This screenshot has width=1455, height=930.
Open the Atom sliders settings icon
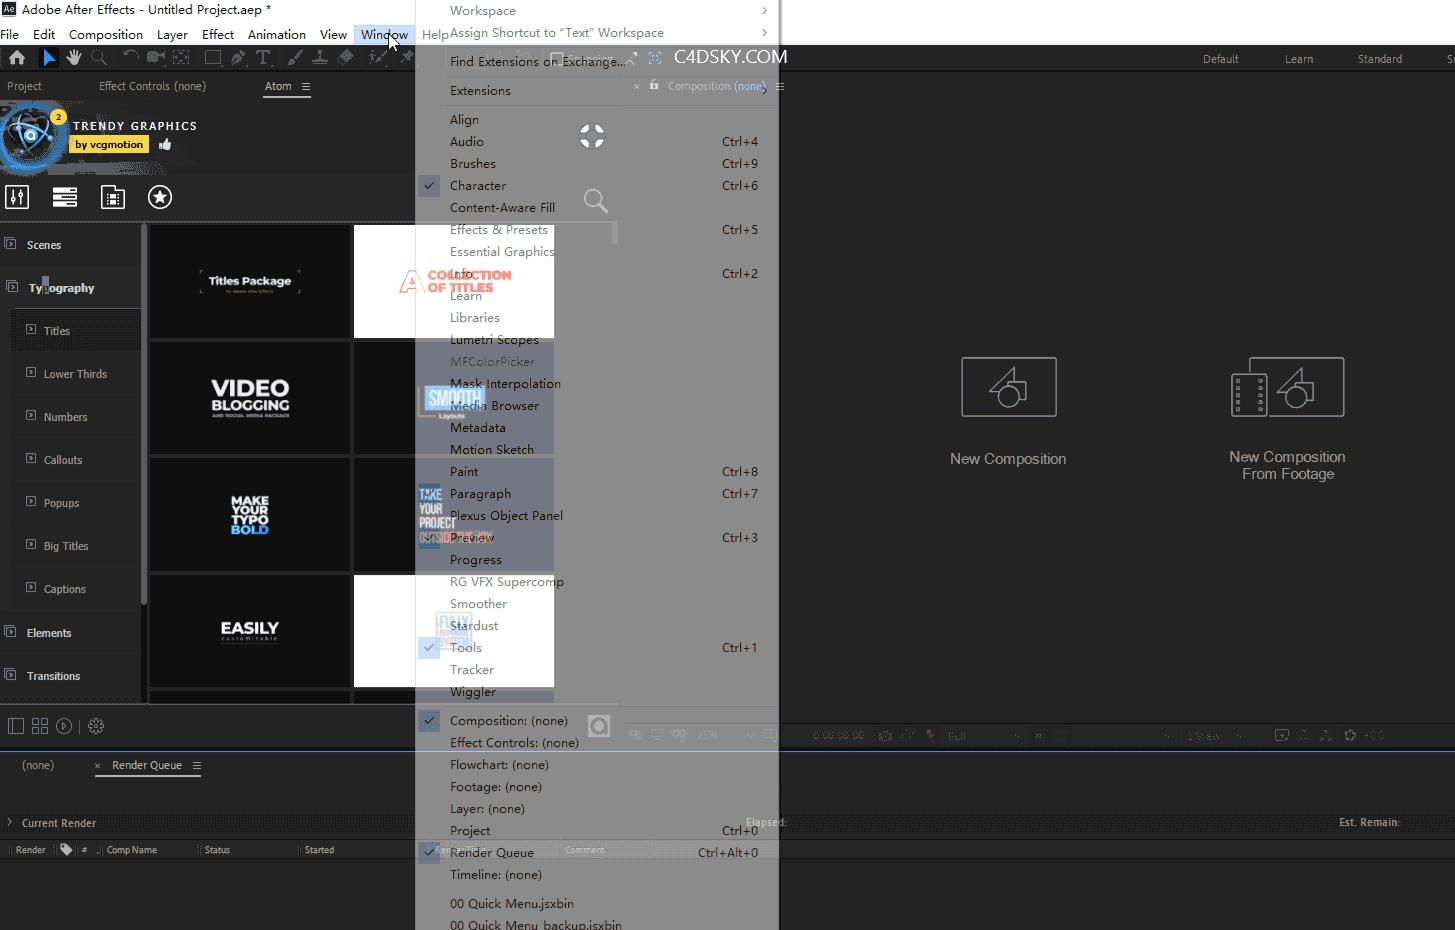pos(17,197)
